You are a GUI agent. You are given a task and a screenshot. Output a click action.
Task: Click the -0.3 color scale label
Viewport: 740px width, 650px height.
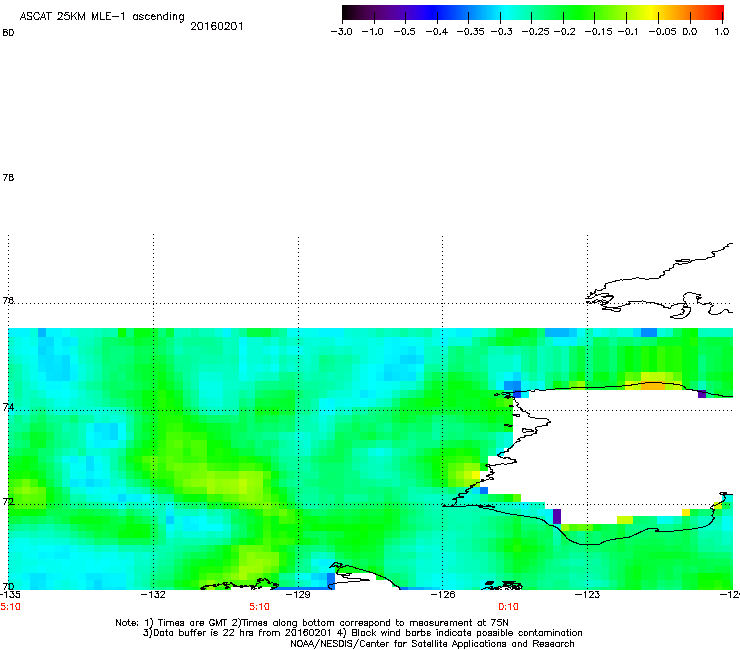click(x=502, y=32)
